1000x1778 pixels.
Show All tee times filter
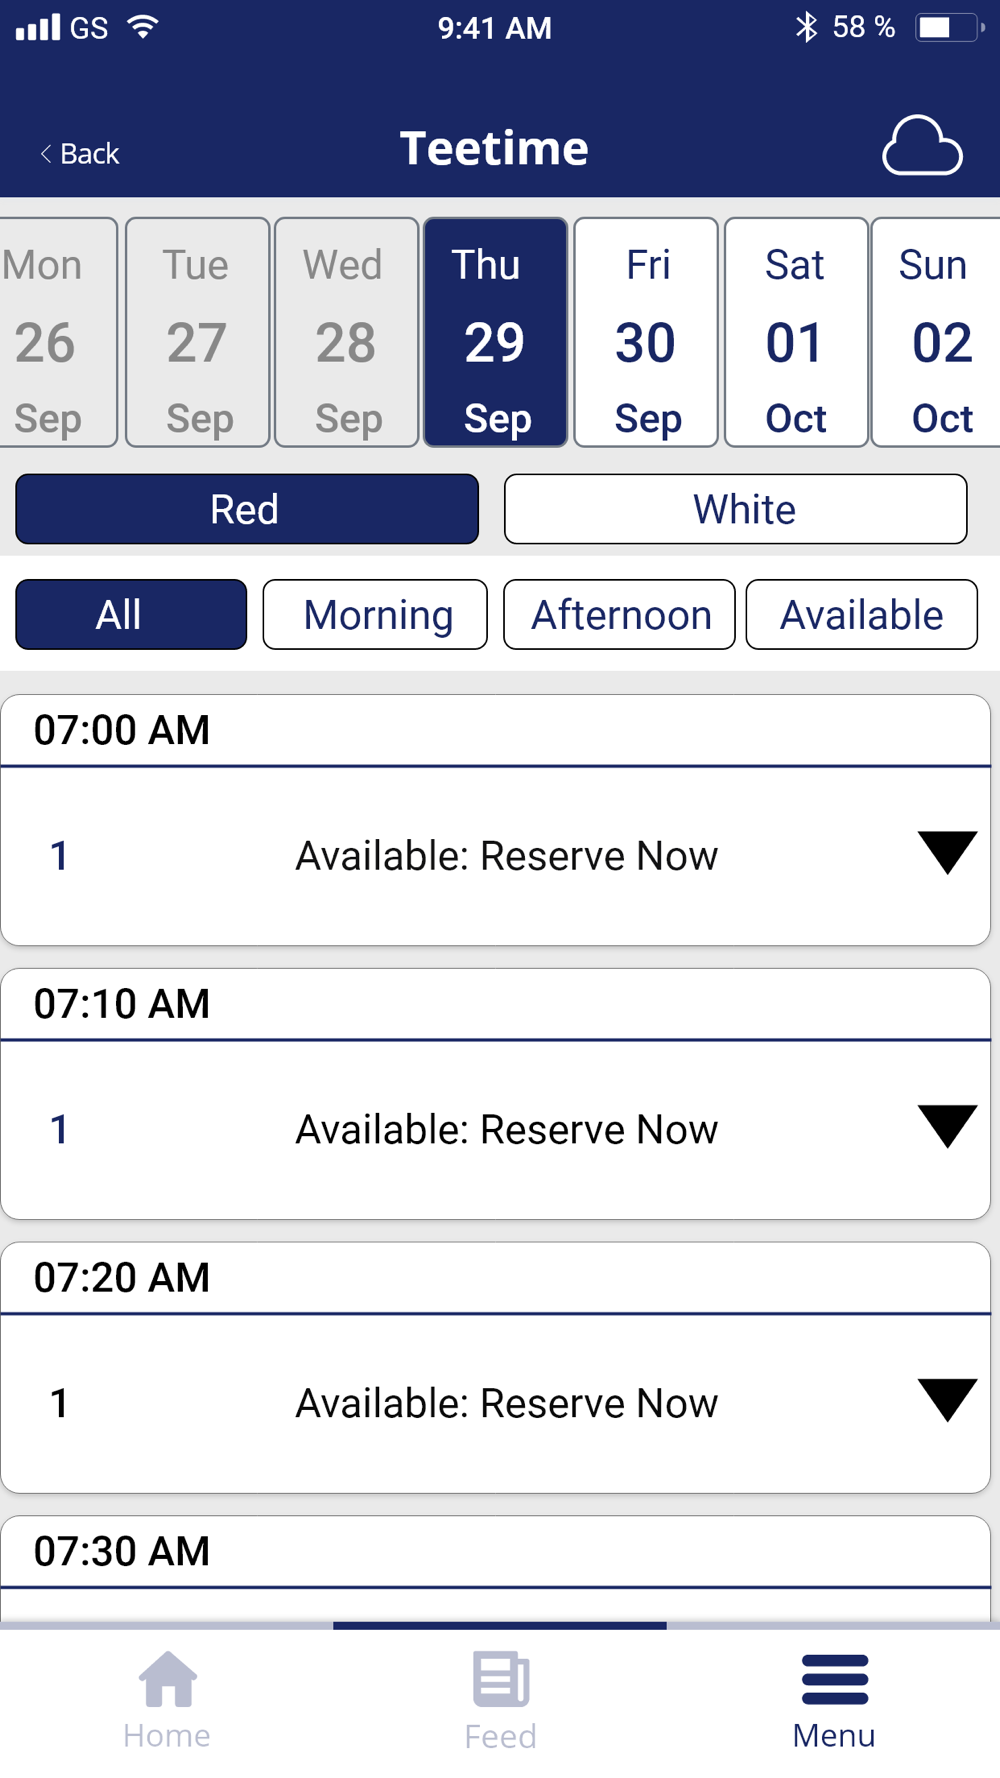(x=131, y=615)
